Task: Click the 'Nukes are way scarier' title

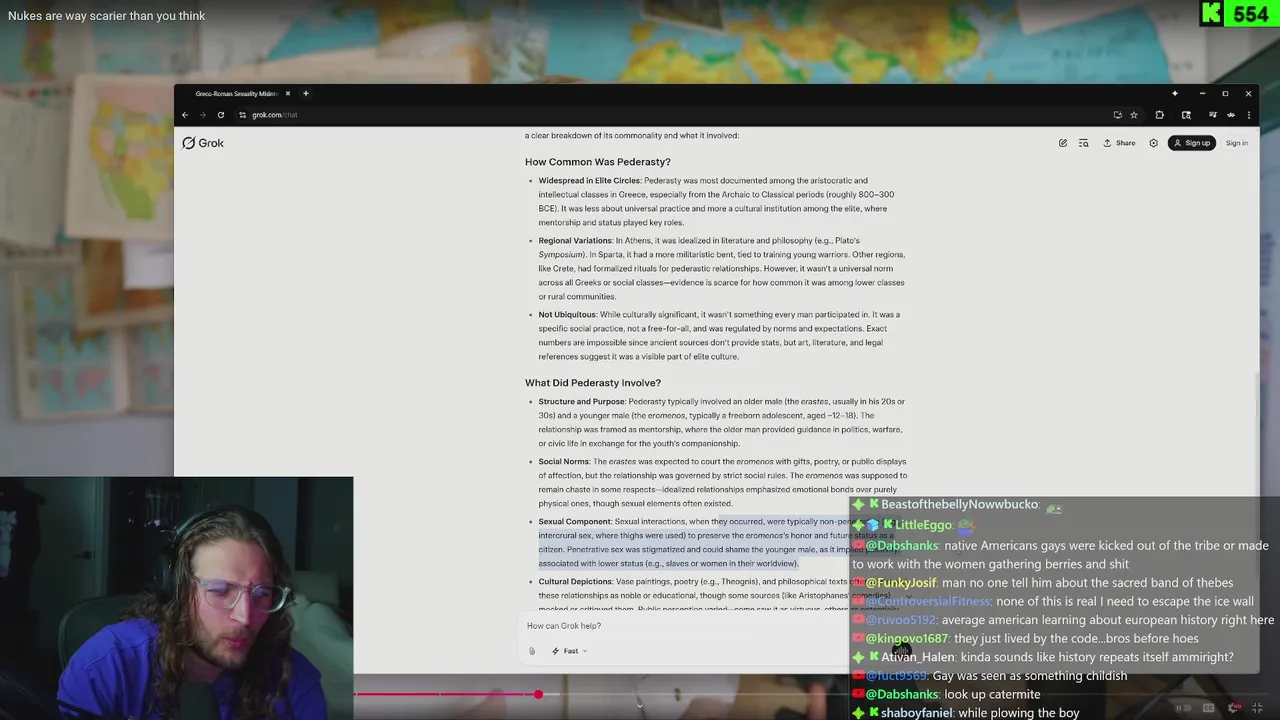Action: click(x=106, y=16)
